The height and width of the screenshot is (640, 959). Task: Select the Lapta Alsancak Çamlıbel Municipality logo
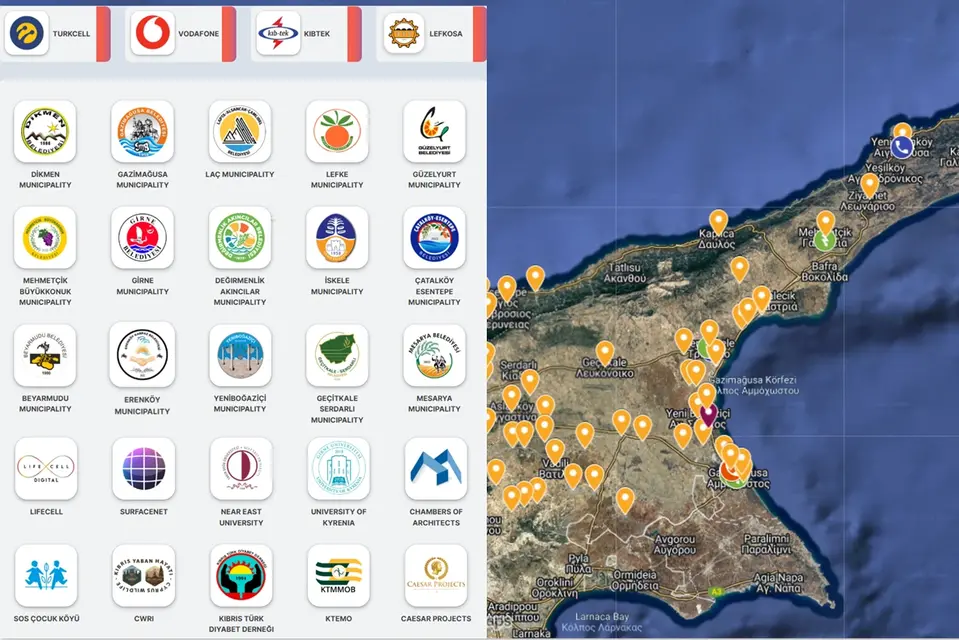(240, 132)
